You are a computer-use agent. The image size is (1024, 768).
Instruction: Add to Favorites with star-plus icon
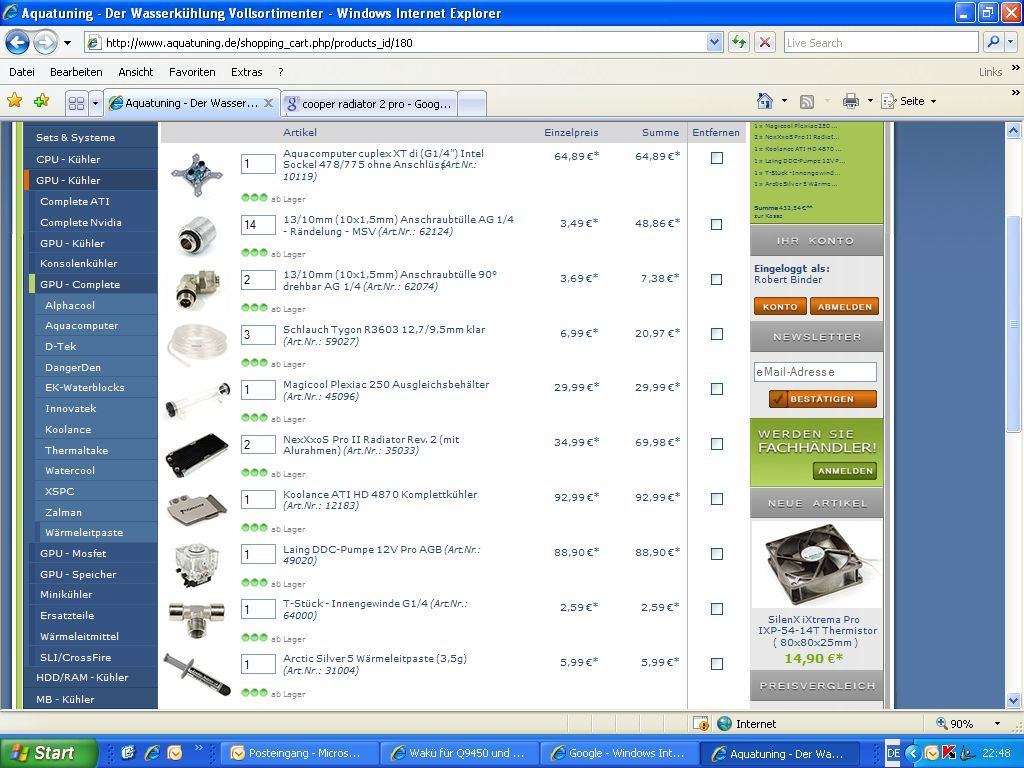[x=42, y=101]
